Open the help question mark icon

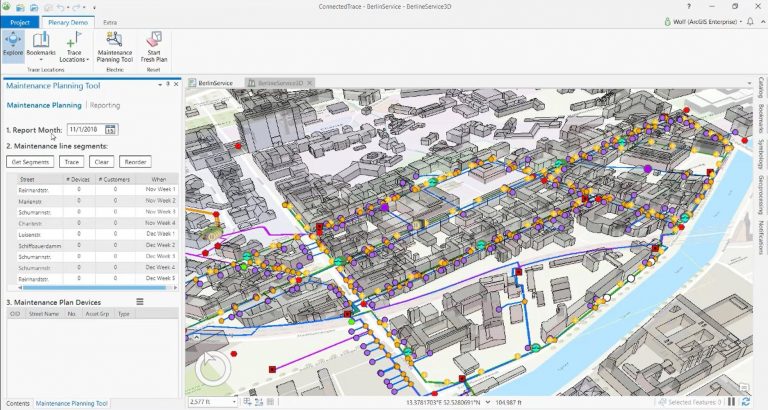[689, 7]
